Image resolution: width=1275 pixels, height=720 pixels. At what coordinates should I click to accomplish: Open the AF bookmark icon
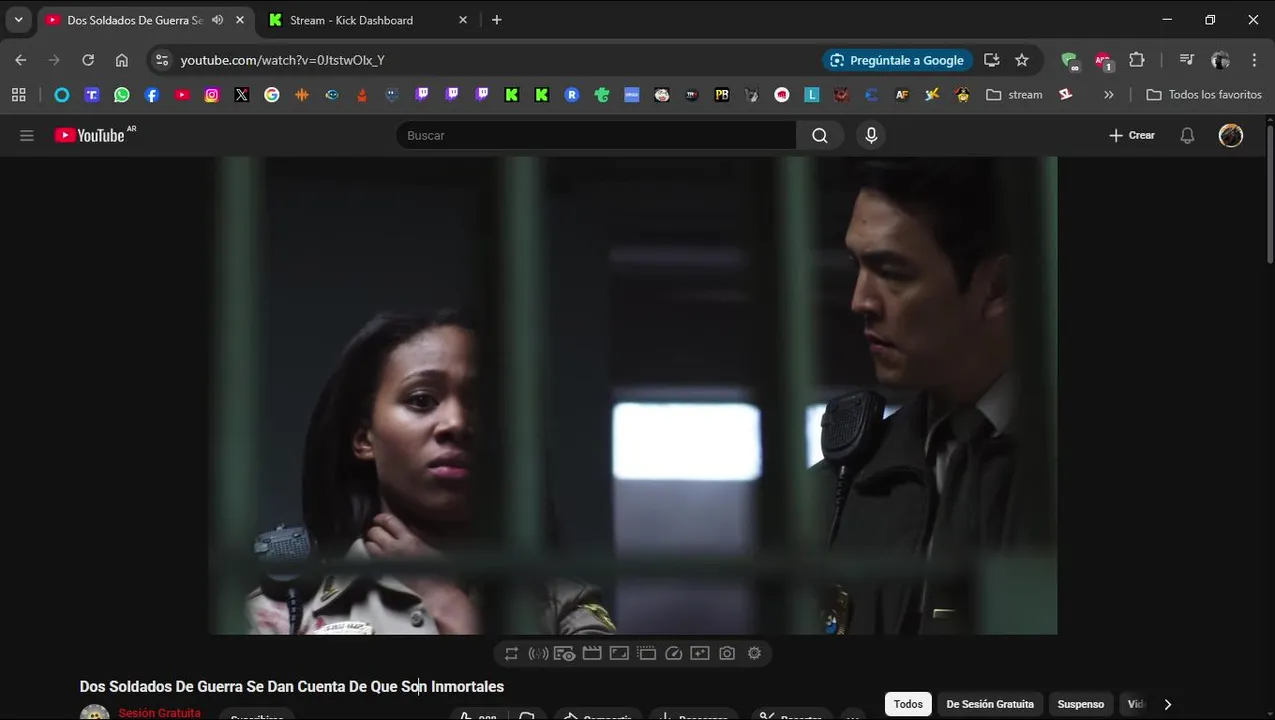902,95
